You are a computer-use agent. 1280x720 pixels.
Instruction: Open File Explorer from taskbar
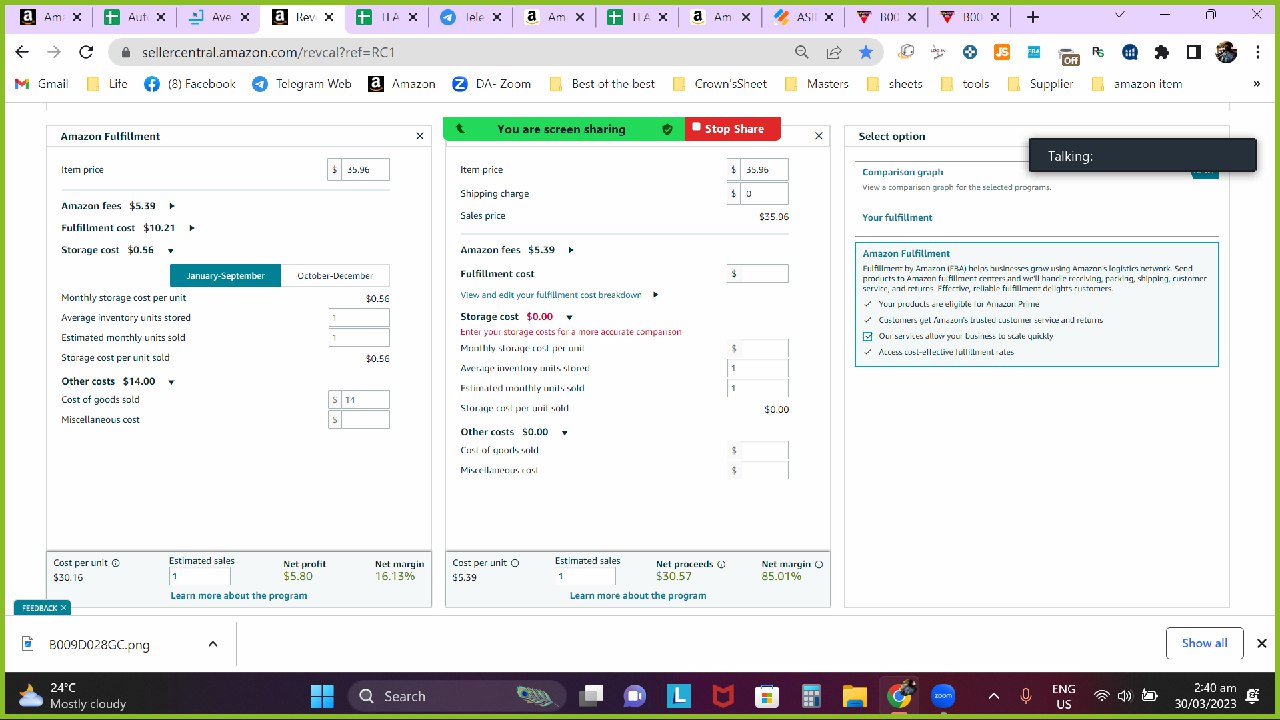coord(854,696)
